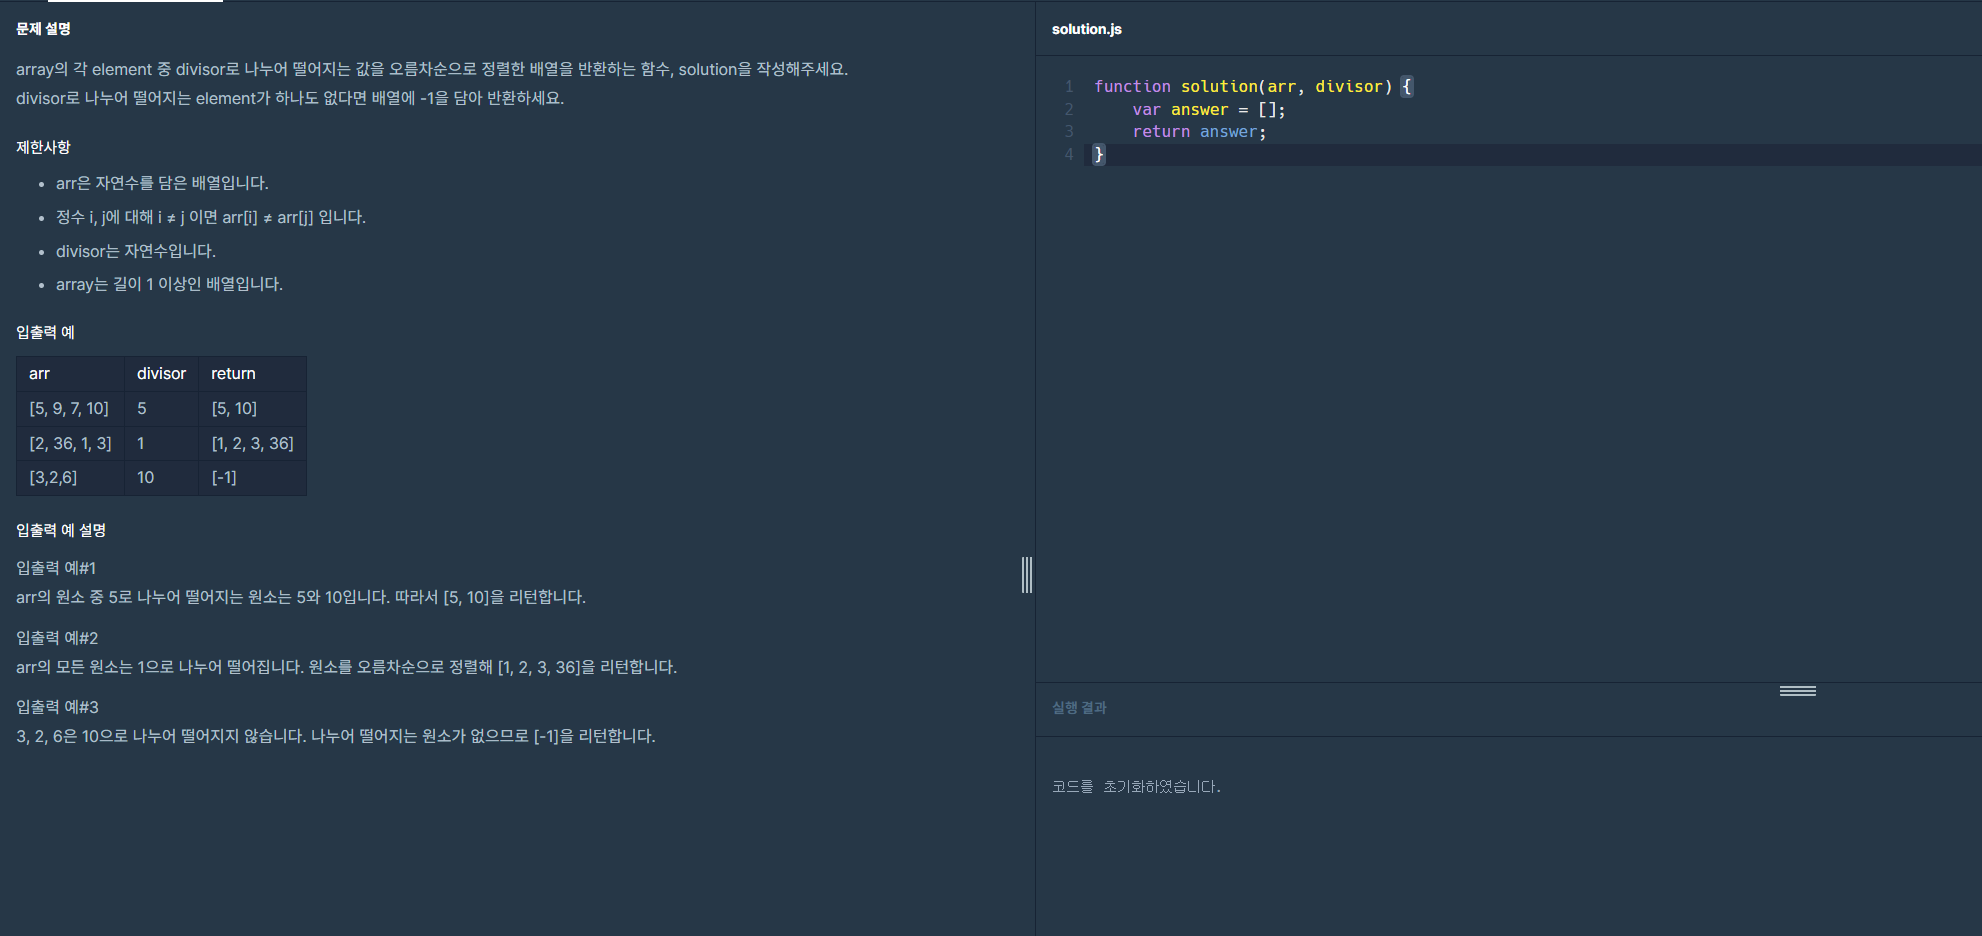The height and width of the screenshot is (936, 1982).
Task: Click the '코드를 초기화하였습니다.' result message
Action: 1136,787
